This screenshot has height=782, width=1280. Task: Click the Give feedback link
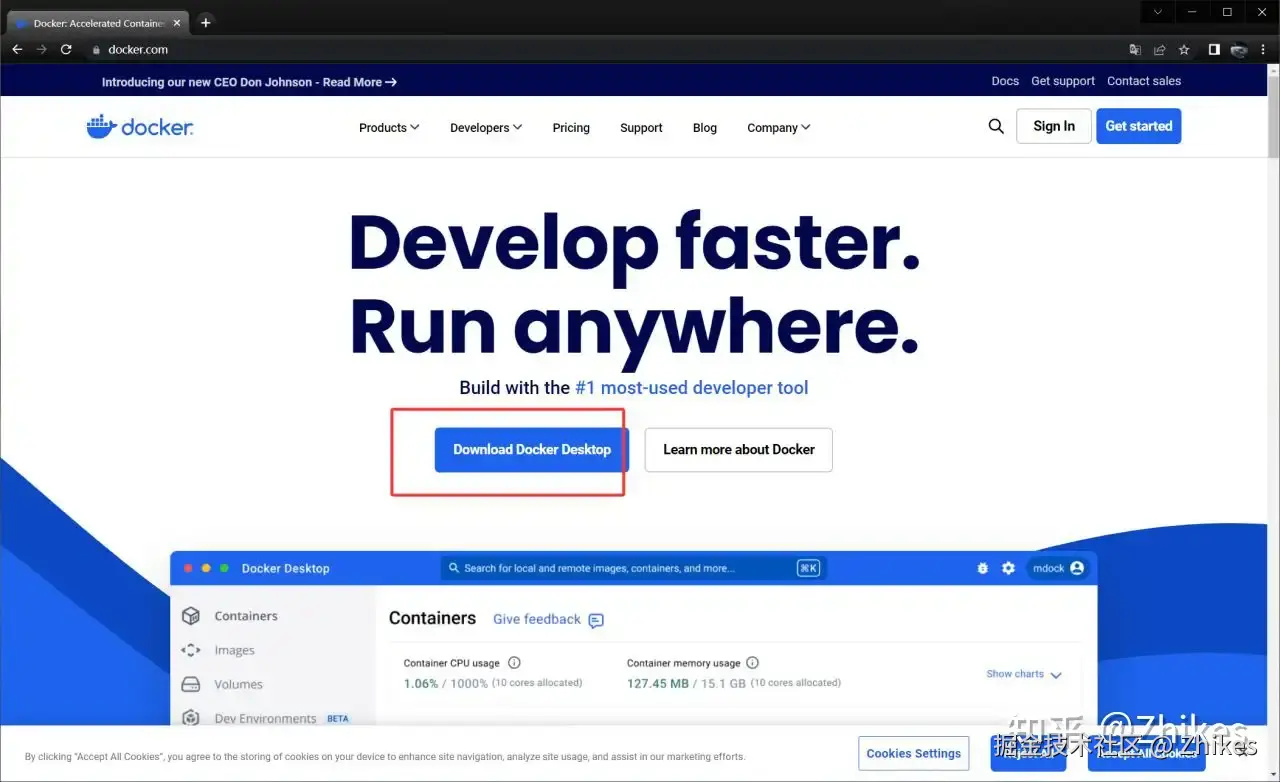[x=537, y=619]
